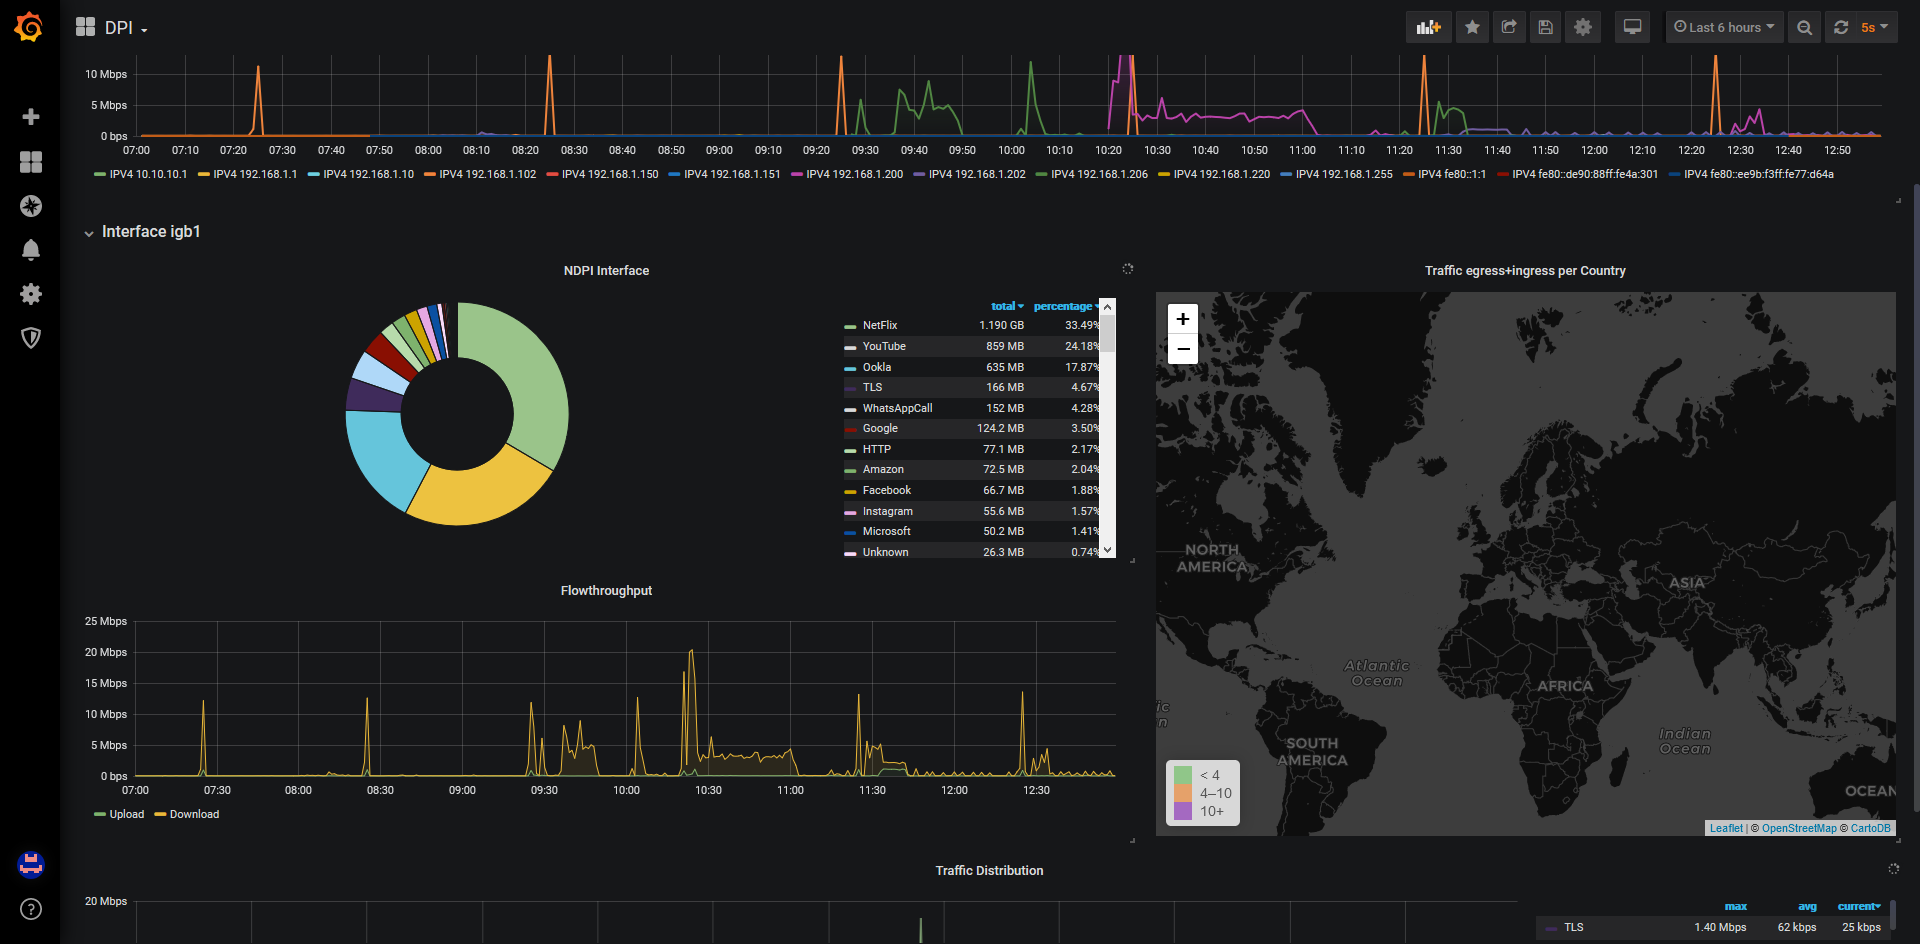Open the Last 6 hours time picker
The width and height of the screenshot is (1920, 944).
[x=1724, y=27]
